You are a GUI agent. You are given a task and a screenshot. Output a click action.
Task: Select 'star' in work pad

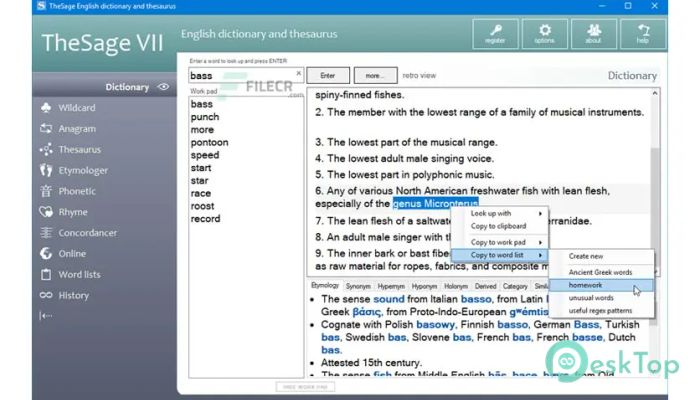click(x=200, y=181)
